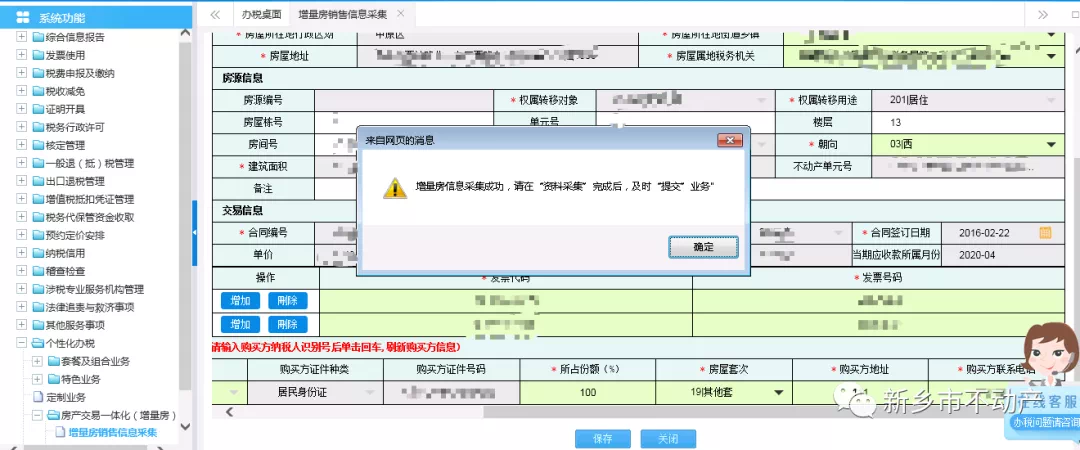
Task: Confirm the message with the 确定 button
Action: (x=703, y=247)
